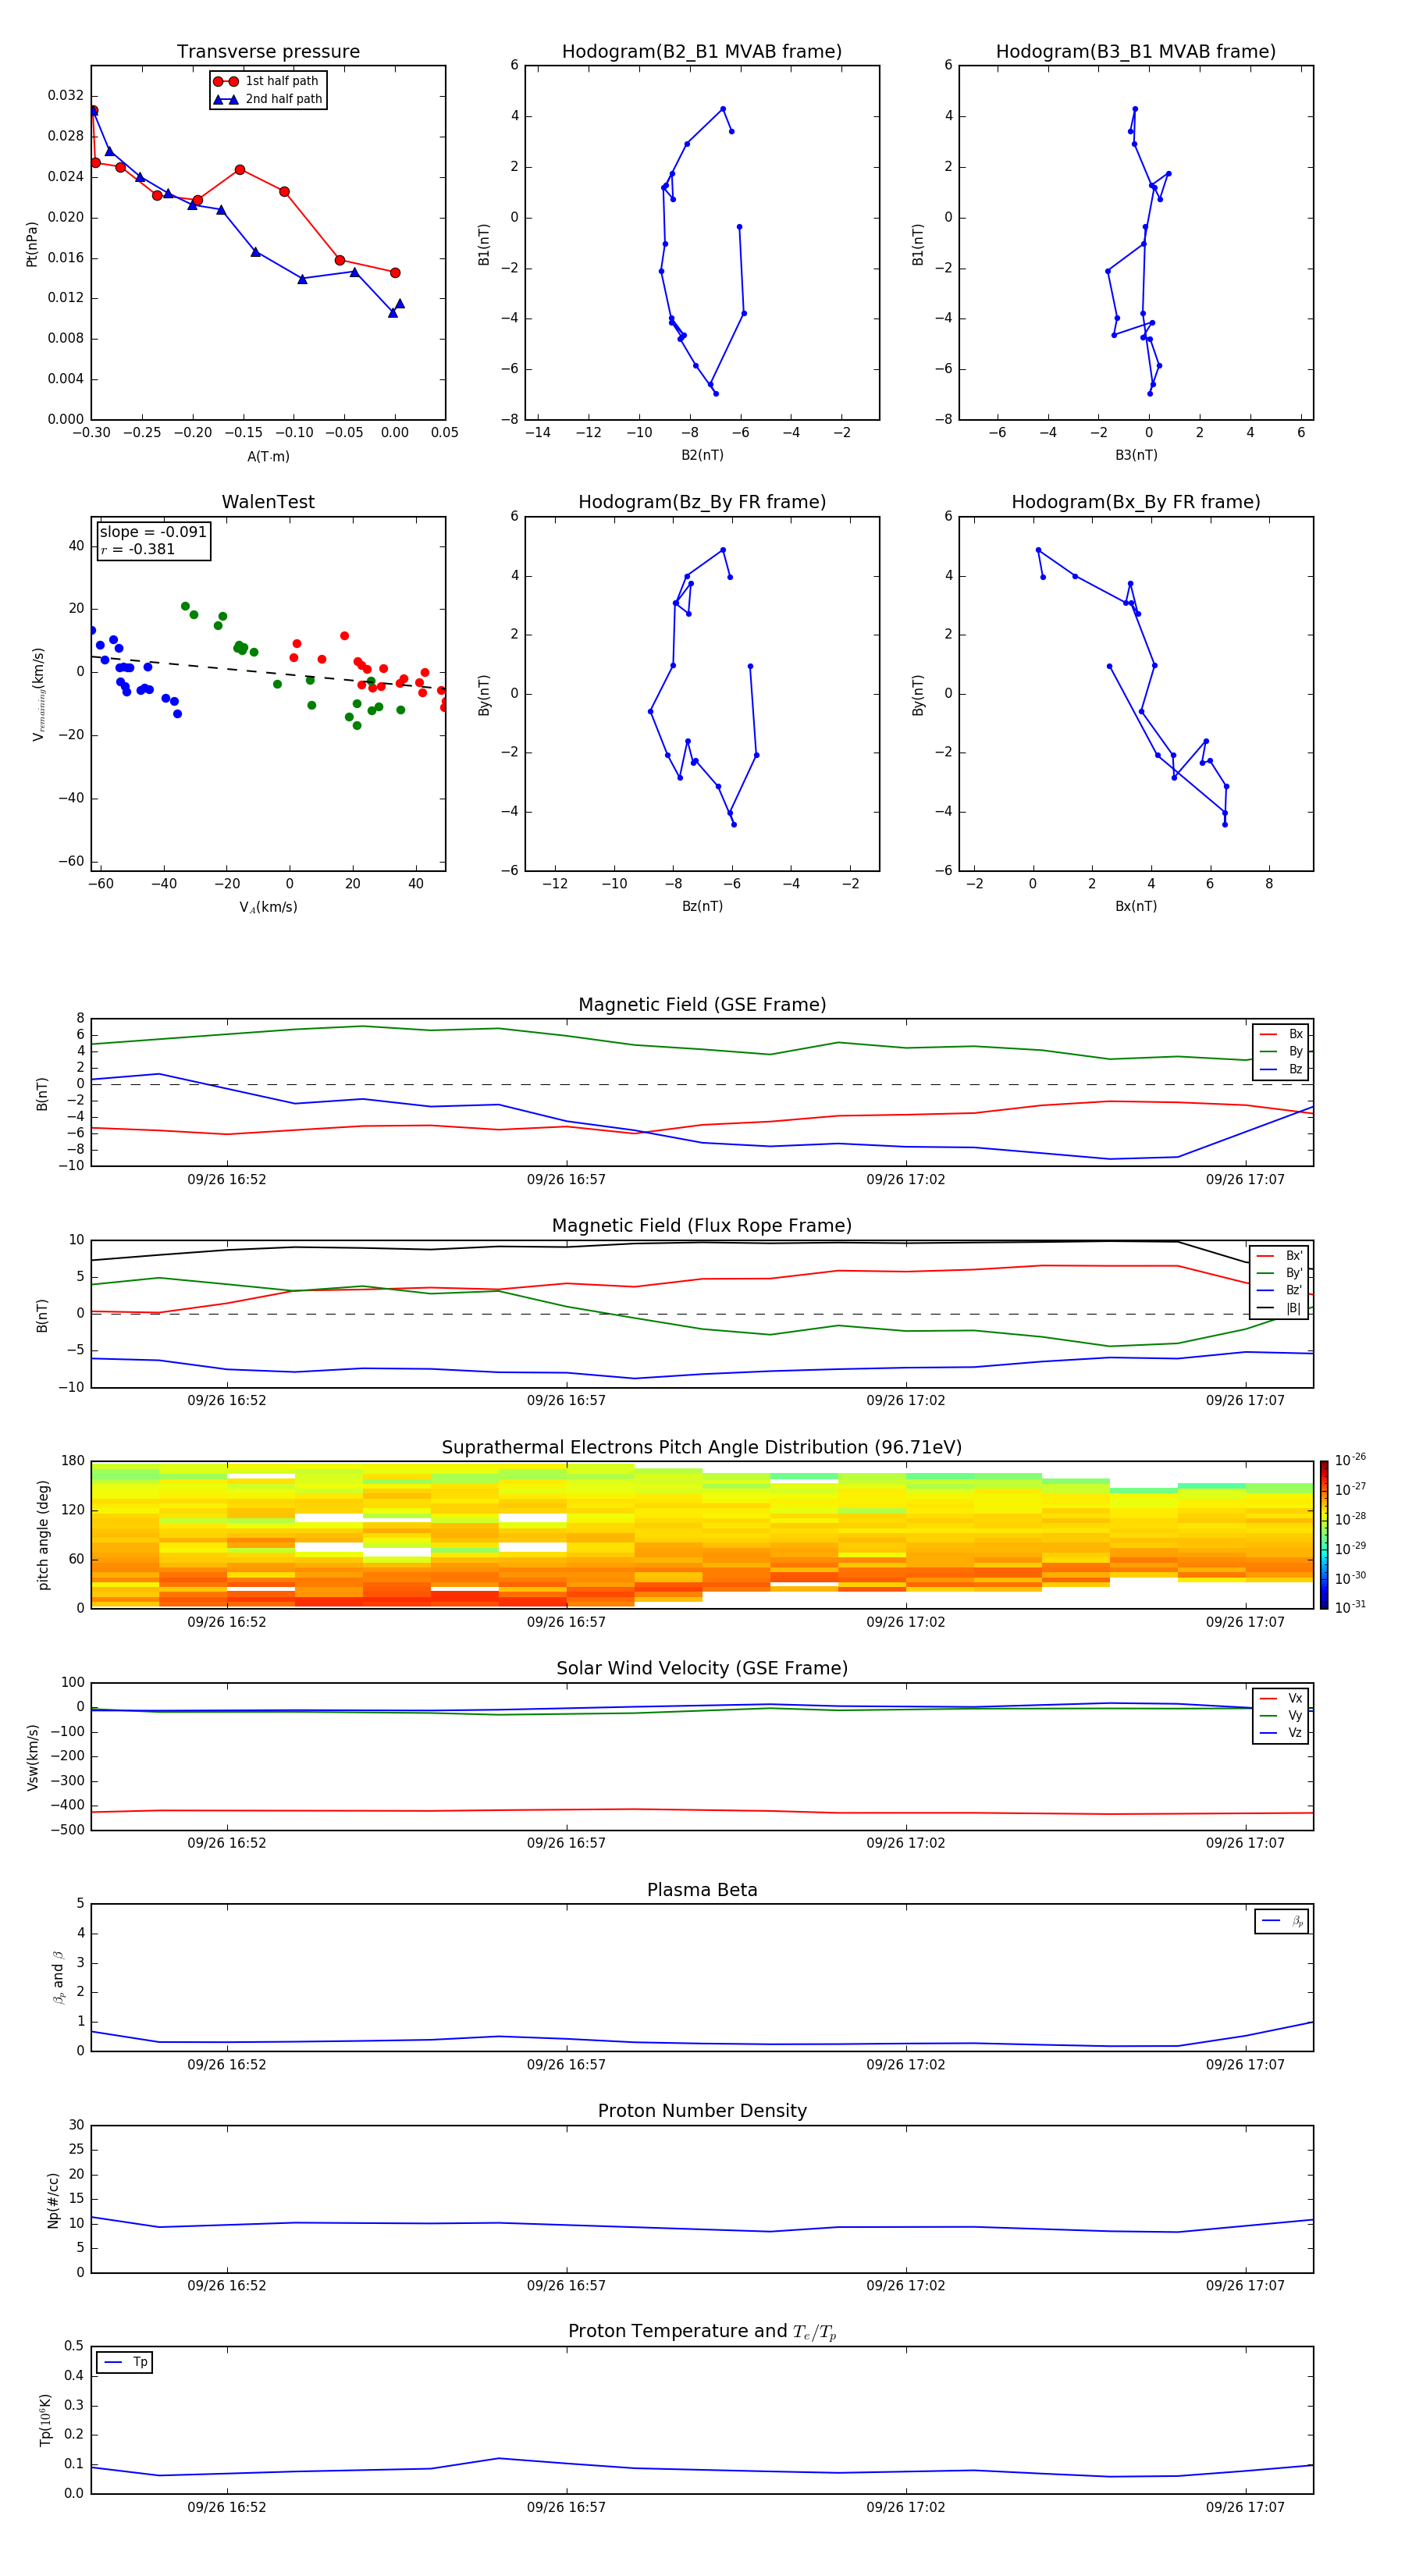This screenshot has height=2576, width=1405.
Task: Select the "By" entry in GSE legend
Action: [1281, 1052]
